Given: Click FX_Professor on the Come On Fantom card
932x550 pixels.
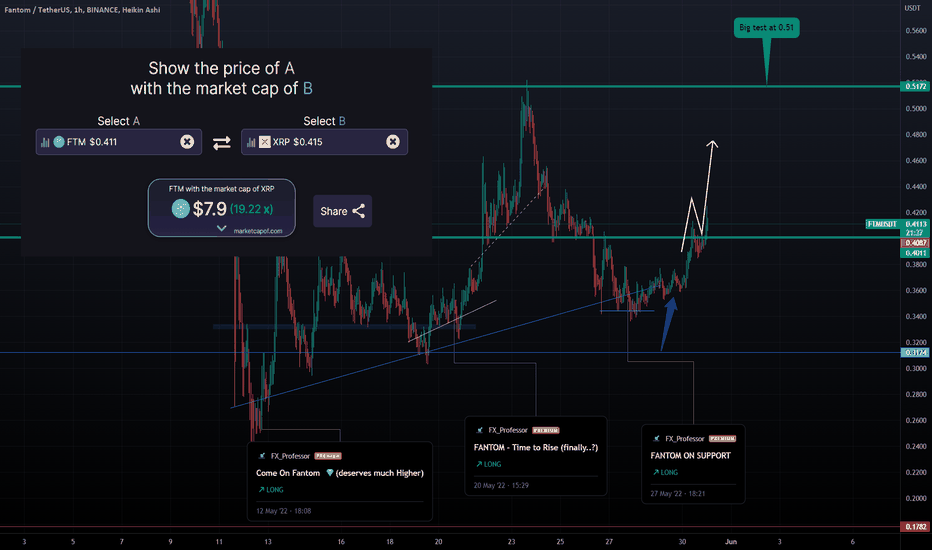Looking at the screenshot, I should [290, 456].
